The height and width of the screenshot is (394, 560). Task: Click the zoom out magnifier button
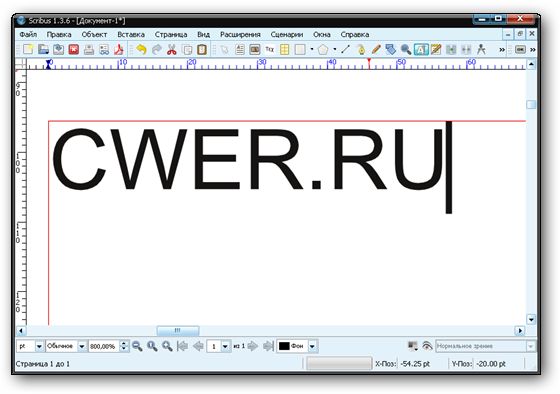[x=137, y=346]
